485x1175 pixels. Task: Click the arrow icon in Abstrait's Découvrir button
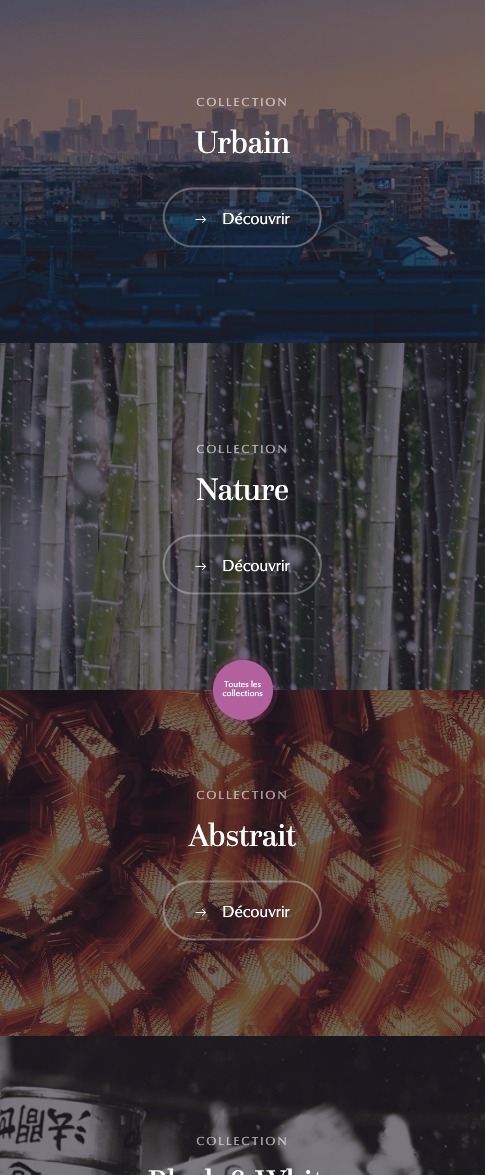click(x=200, y=913)
